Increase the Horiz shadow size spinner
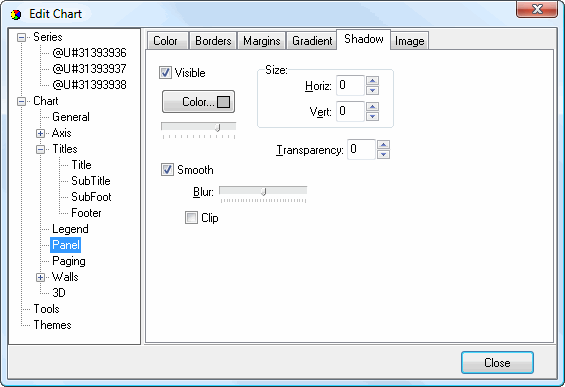Viewport: 565px width, 387px height. 372,80
